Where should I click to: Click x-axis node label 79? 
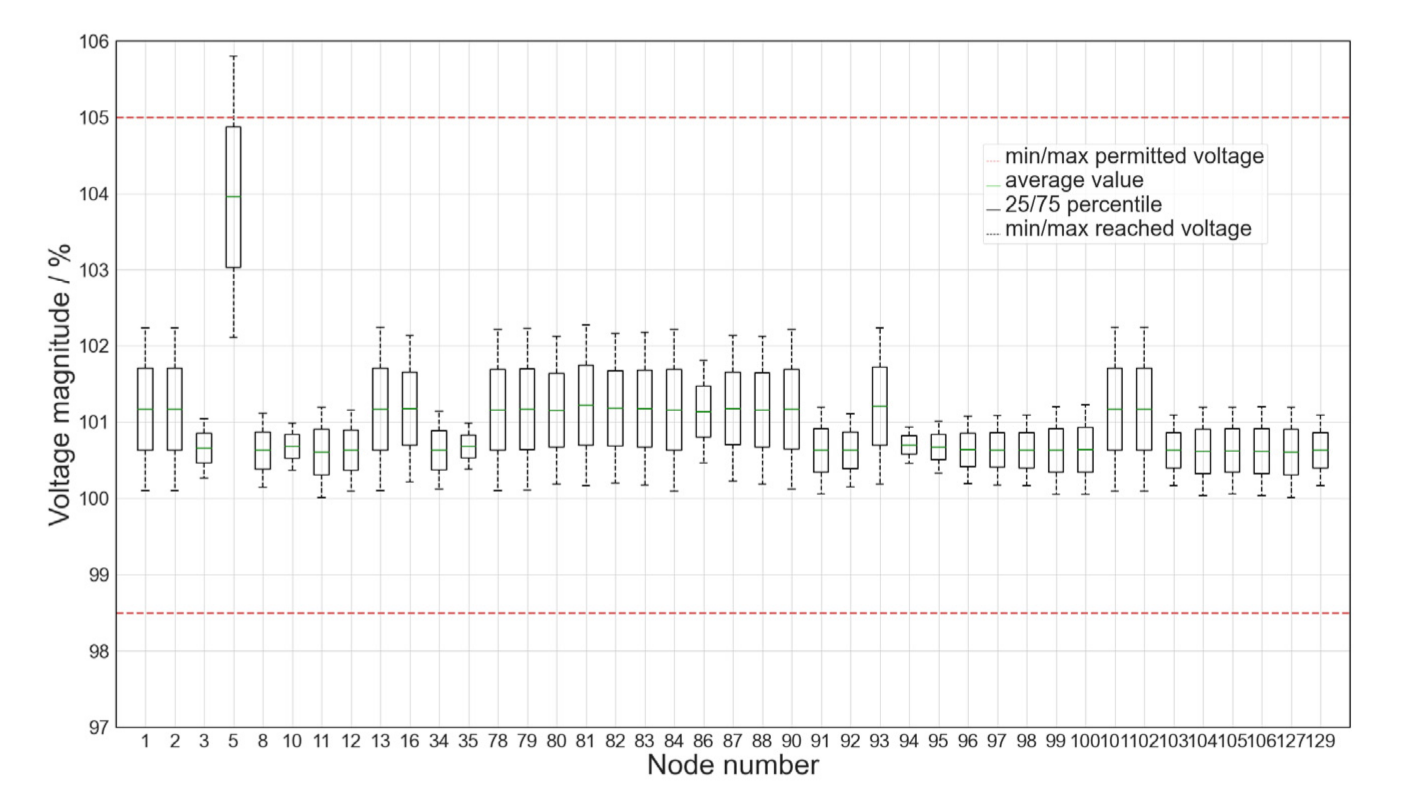point(527,742)
